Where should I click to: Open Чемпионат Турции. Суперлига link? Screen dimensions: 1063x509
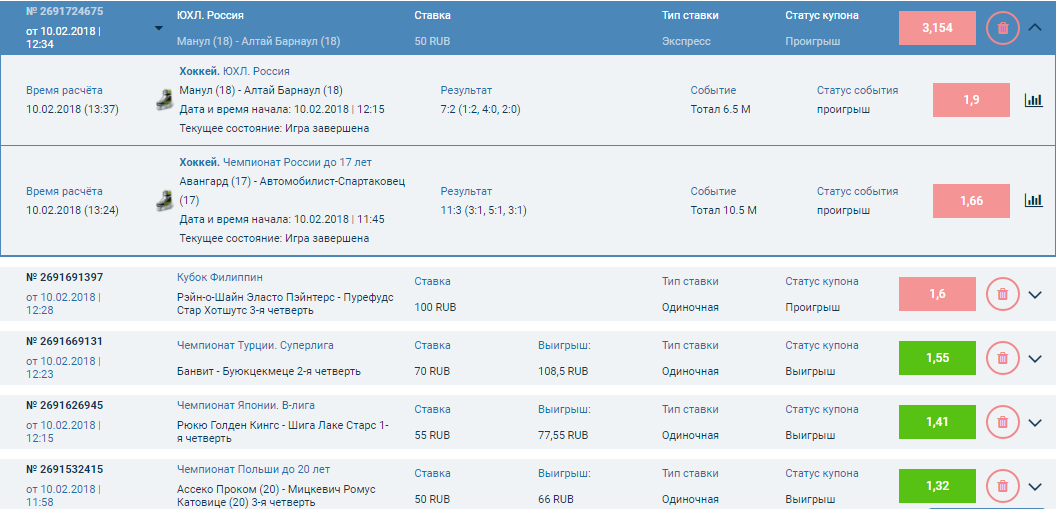[x=255, y=345]
